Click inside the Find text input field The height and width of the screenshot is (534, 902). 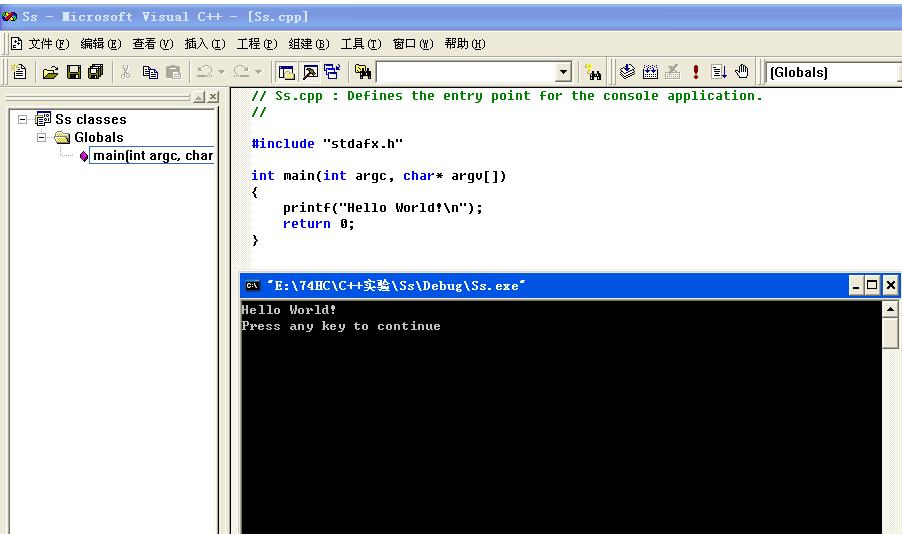click(467, 73)
